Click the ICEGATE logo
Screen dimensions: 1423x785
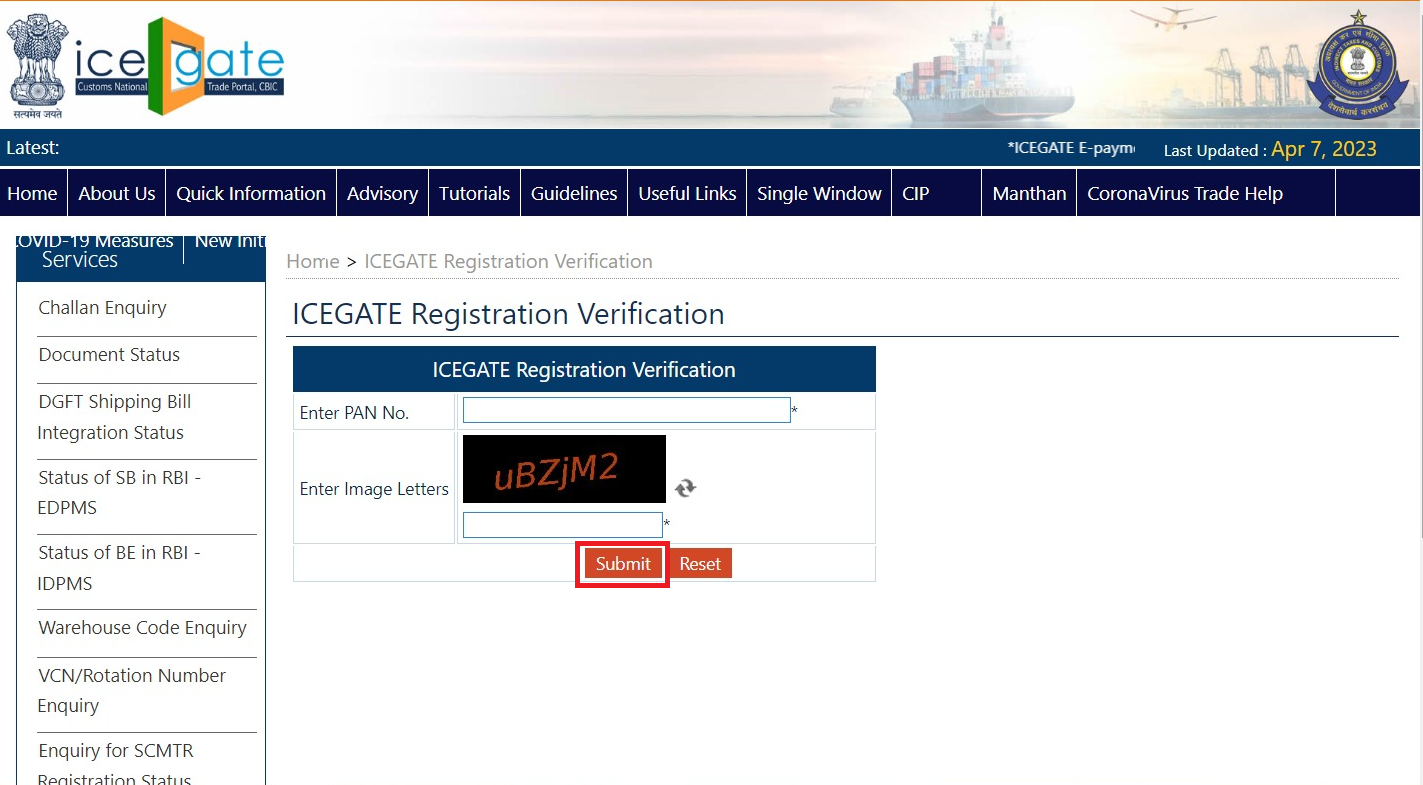(x=180, y=67)
